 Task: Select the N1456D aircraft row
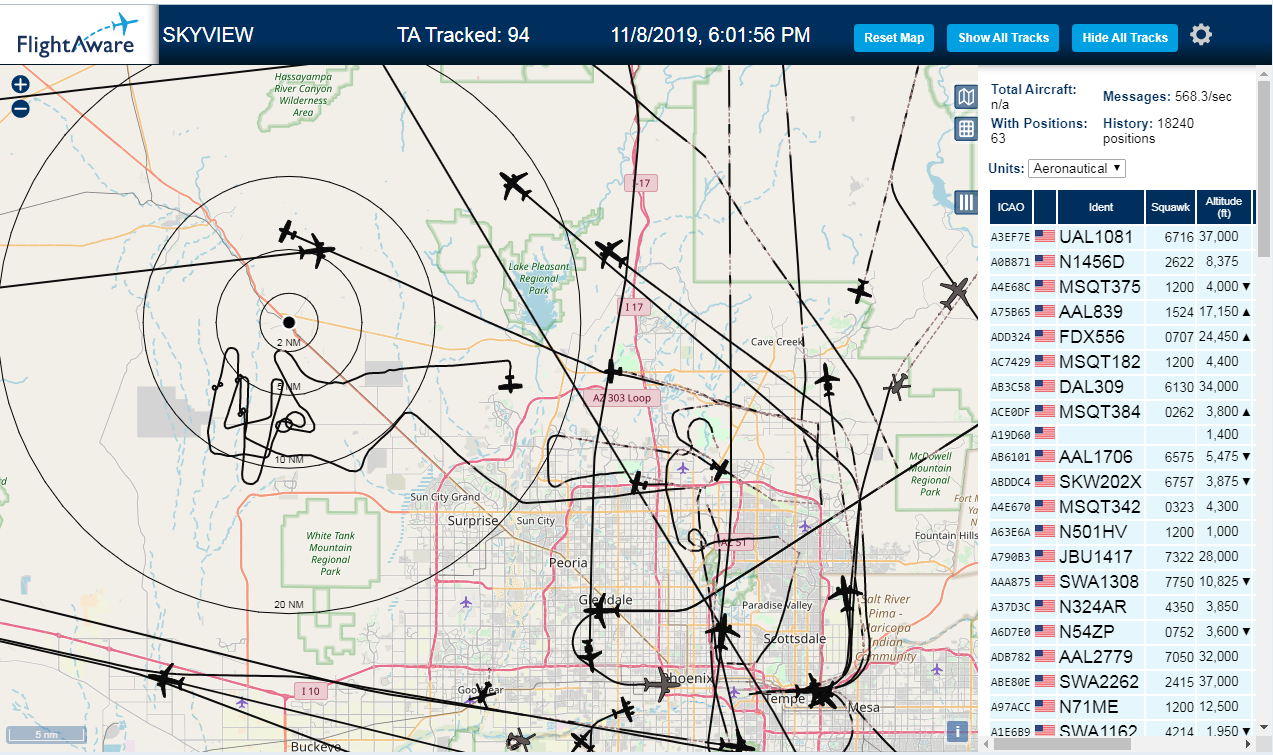click(1122, 262)
